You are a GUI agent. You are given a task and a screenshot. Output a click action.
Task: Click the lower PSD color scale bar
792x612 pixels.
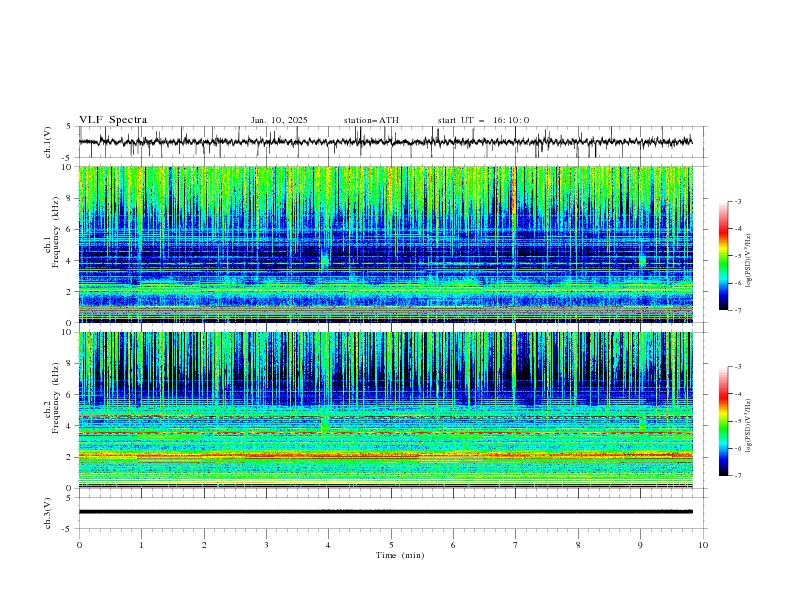(x=724, y=421)
